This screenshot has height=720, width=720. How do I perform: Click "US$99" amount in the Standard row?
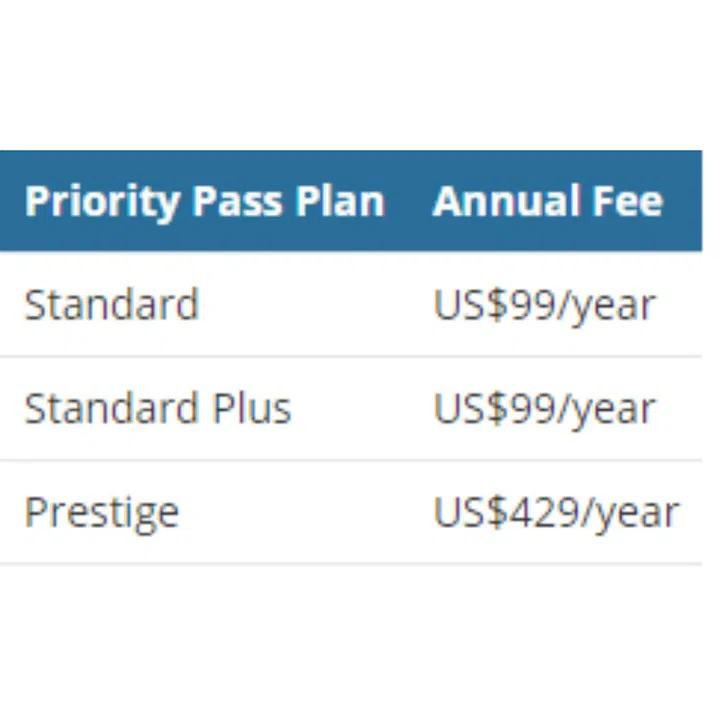484,305
